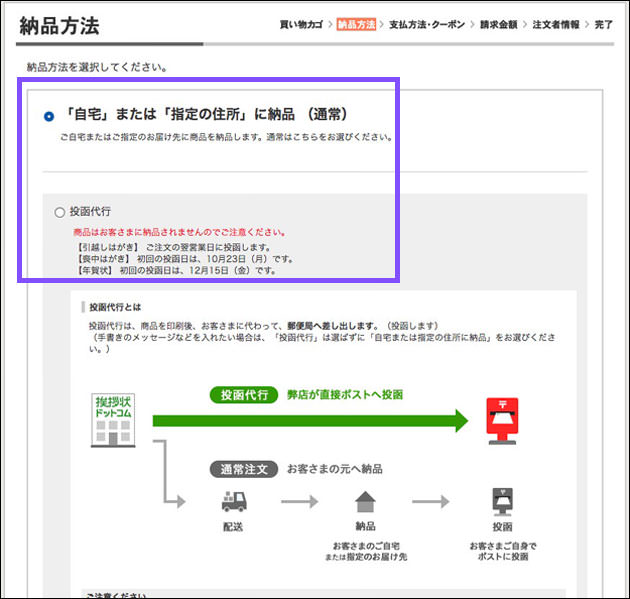Click the お客さまご自身でポストに投函 caption
Image resolution: width=630 pixels, height=599 pixels.
(x=503, y=551)
